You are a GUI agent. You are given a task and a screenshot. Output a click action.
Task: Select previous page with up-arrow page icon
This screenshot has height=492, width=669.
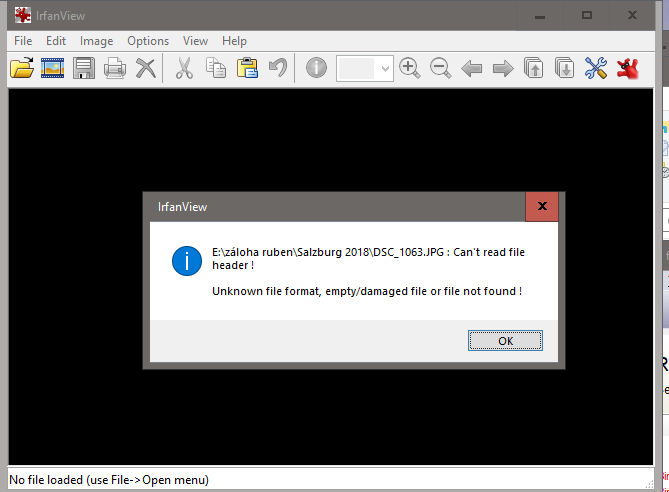tap(534, 68)
